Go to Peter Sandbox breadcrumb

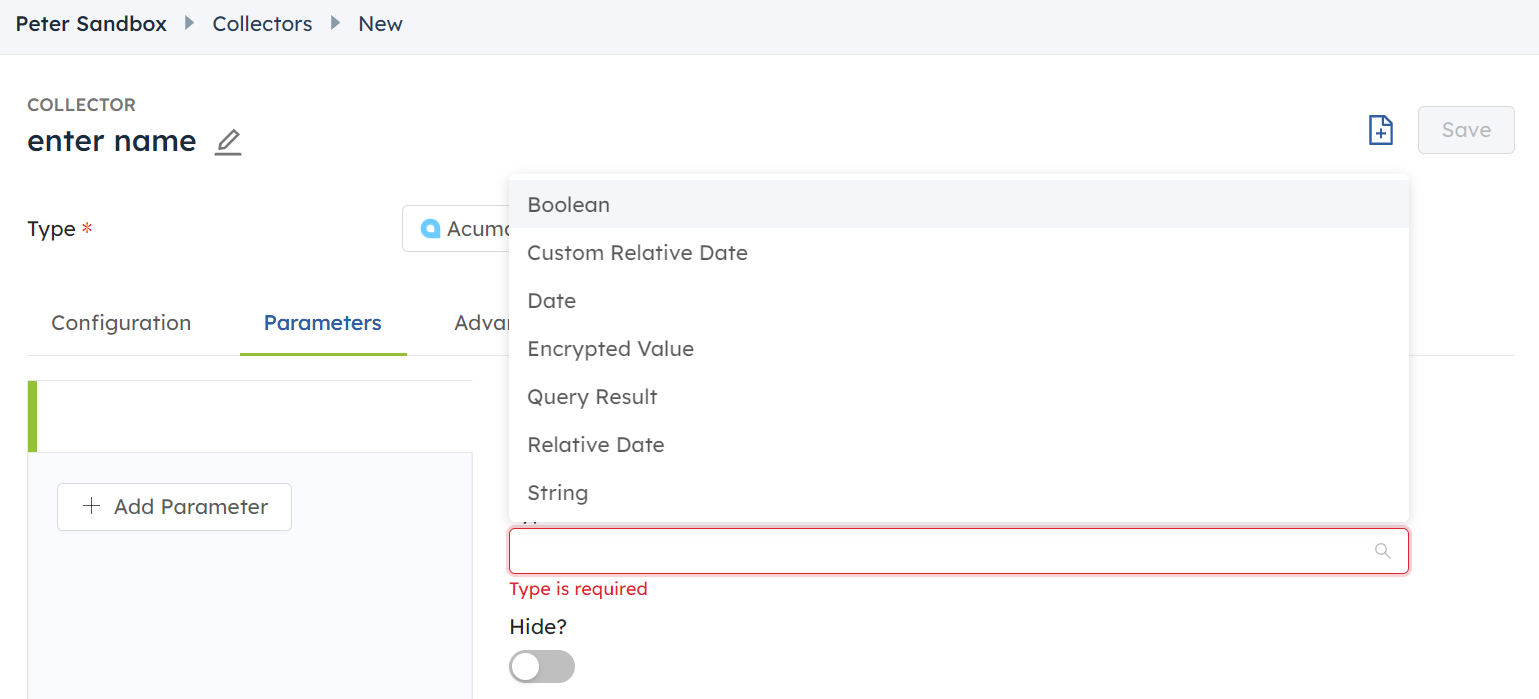(x=91, y=24)
